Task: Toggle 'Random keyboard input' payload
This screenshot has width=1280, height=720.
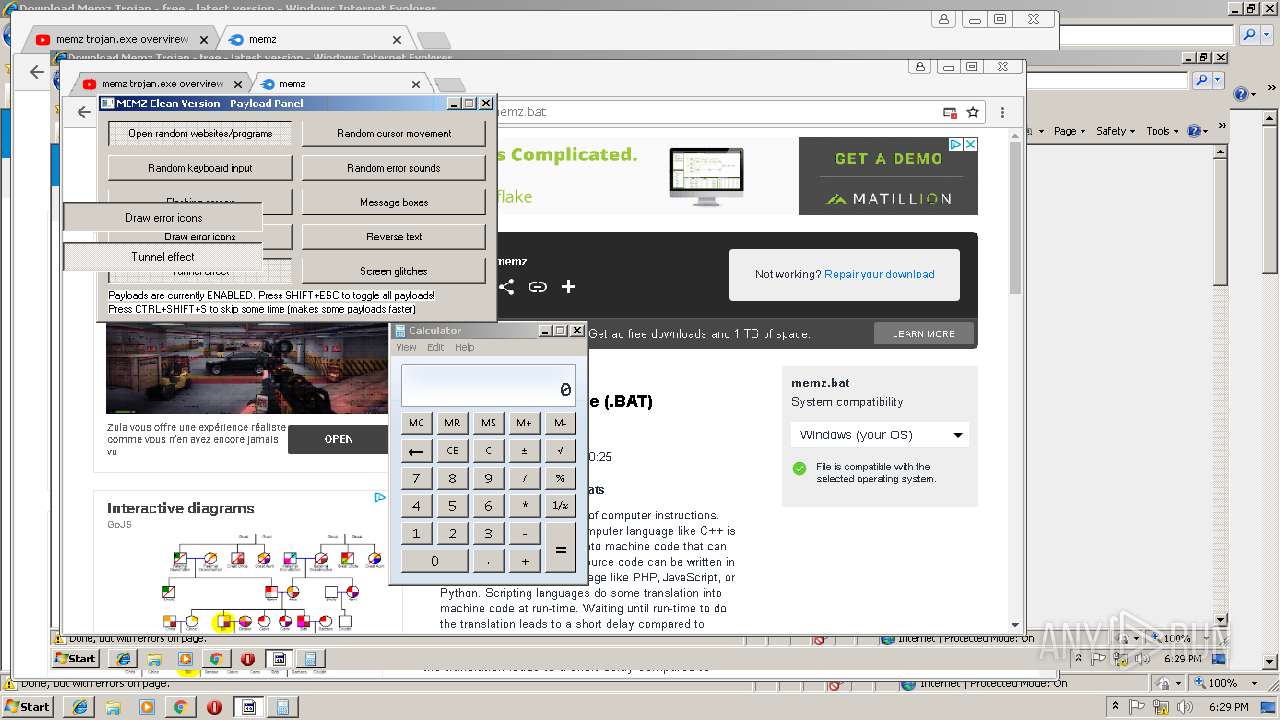Action: coord(200,168)
